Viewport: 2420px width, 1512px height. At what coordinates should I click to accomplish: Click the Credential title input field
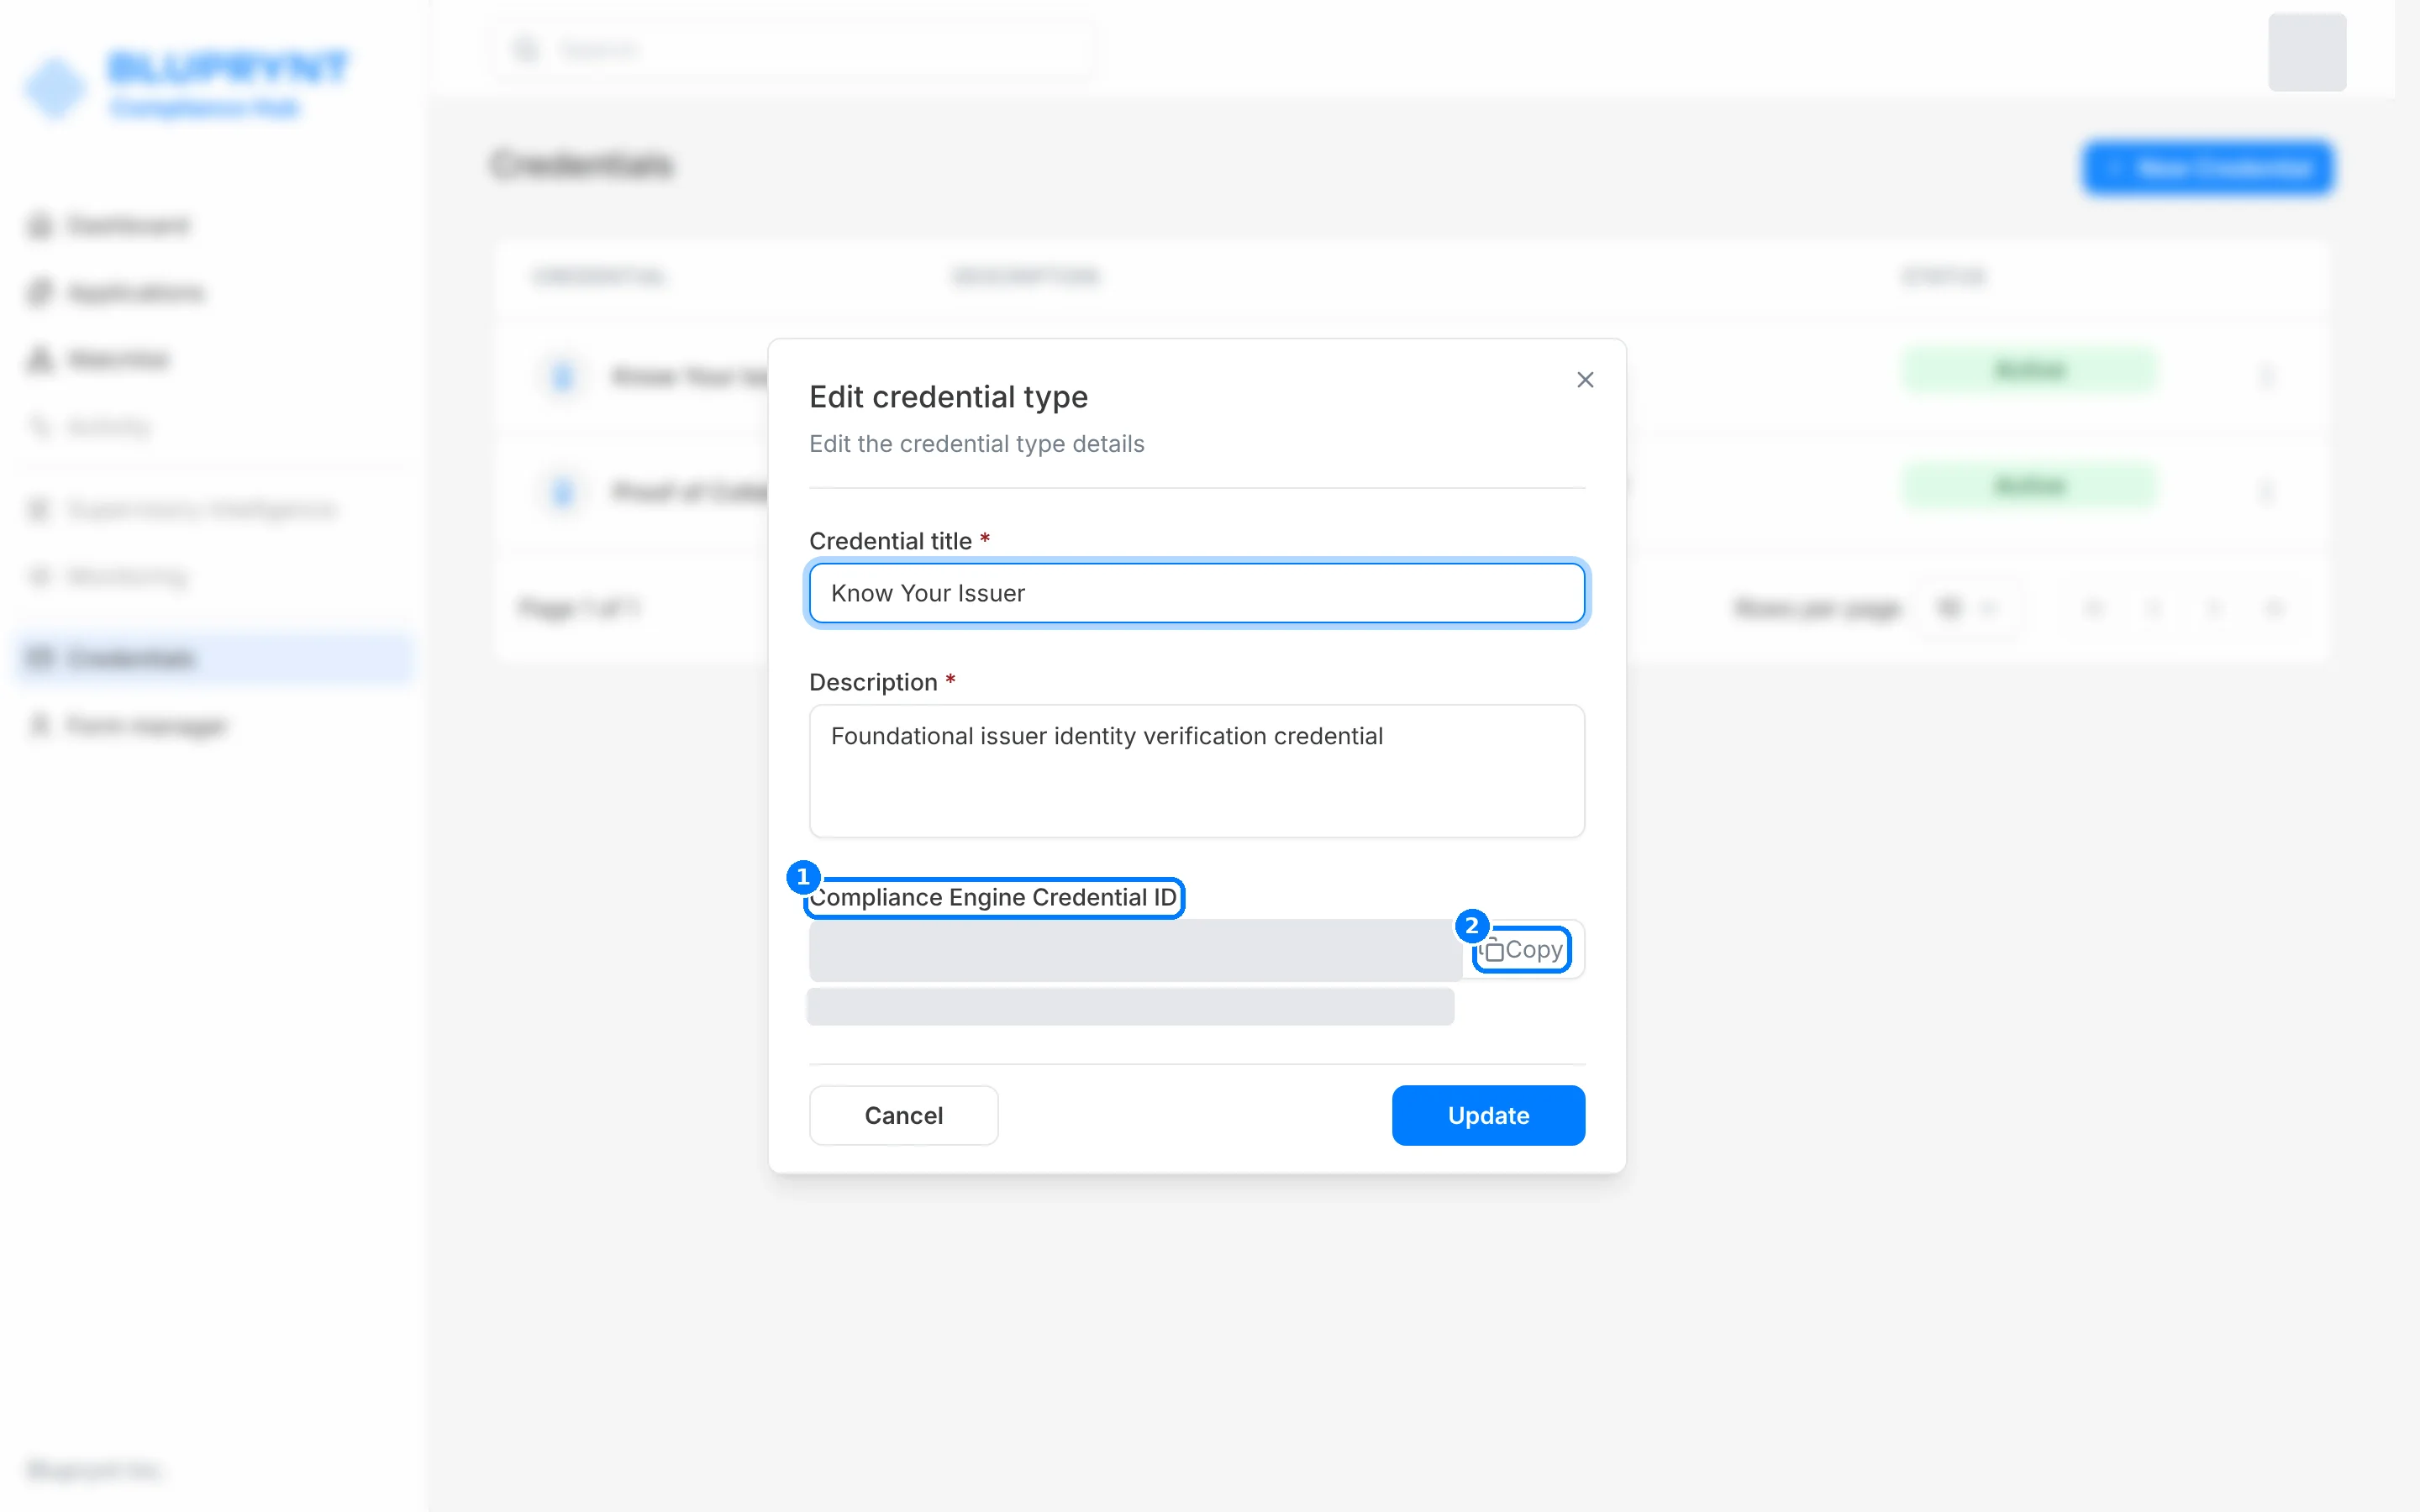[x=1197, y=593]
